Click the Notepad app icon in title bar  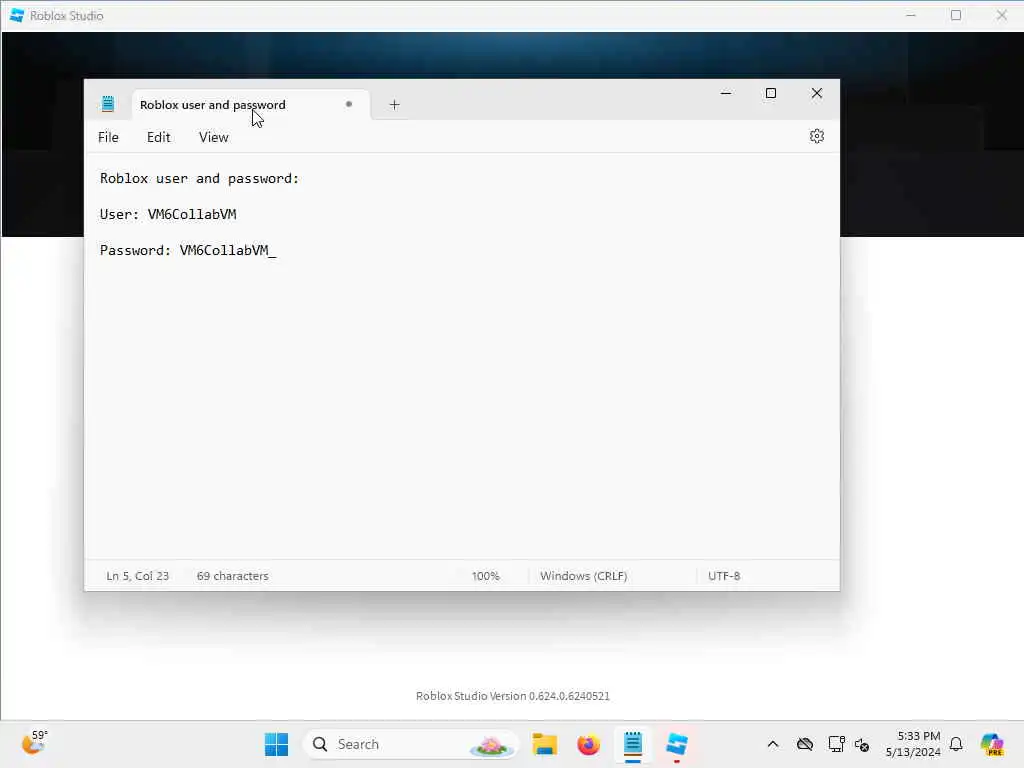click(x=108, y=104)
